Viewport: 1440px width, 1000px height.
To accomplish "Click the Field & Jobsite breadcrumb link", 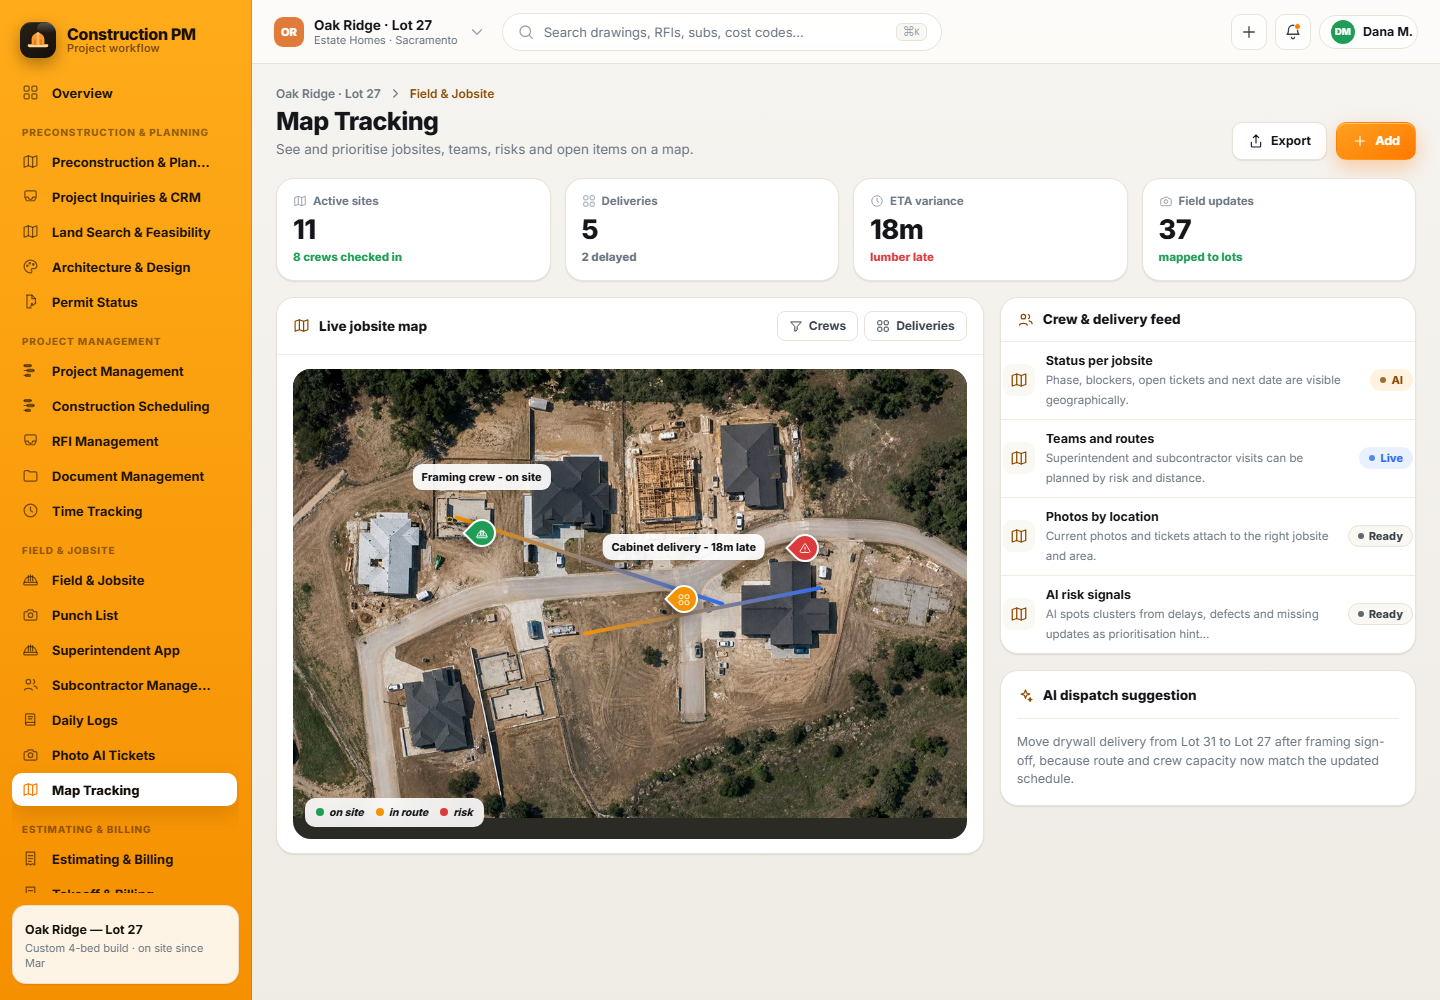I will tap(452, 94).
